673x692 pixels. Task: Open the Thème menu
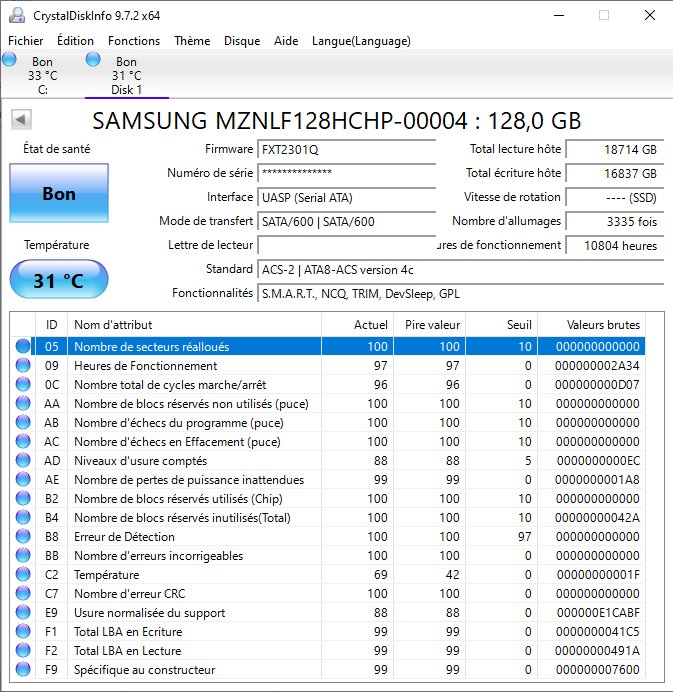(192, 41)
